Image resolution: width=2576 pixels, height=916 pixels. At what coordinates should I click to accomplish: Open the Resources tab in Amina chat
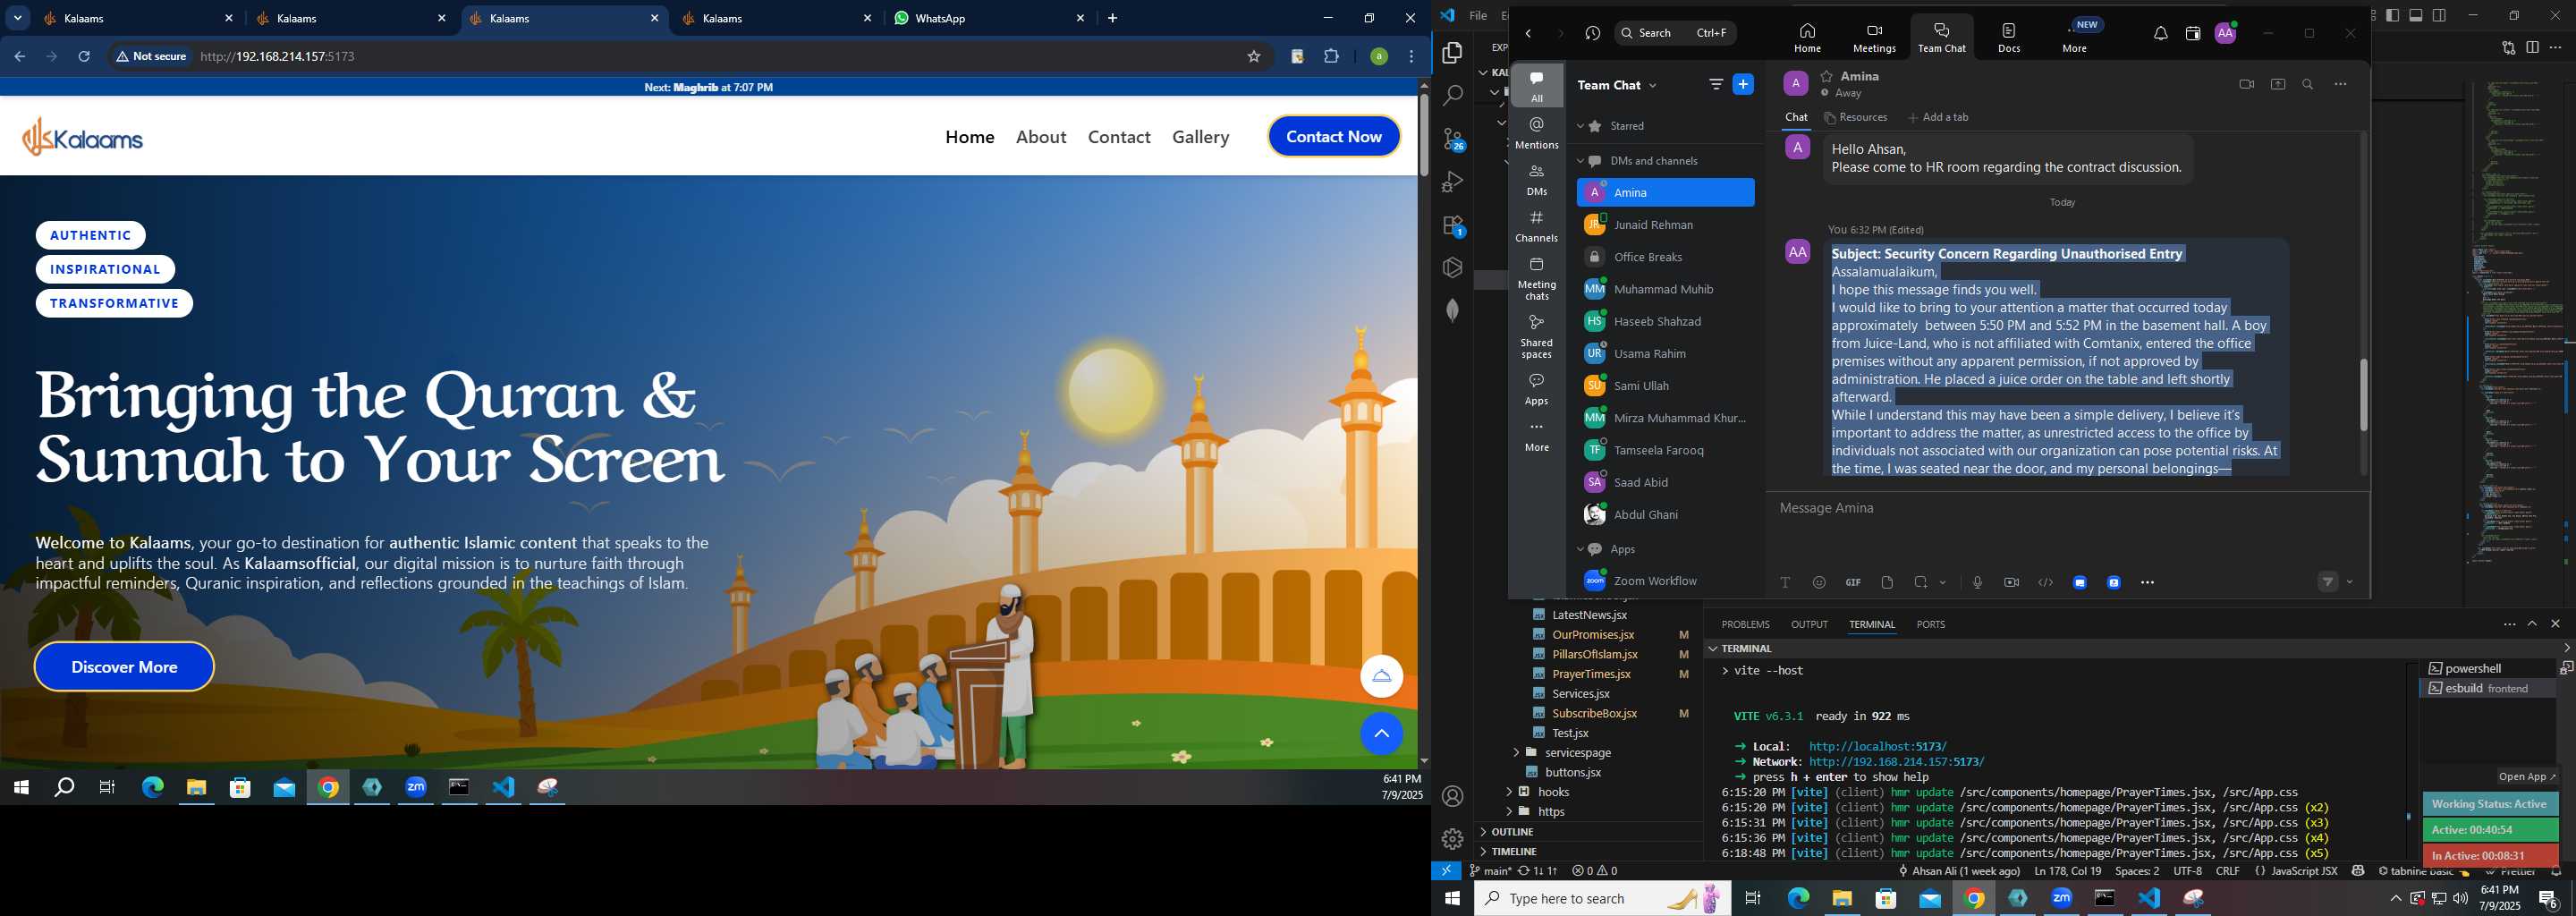click(x=1856, y=118)
